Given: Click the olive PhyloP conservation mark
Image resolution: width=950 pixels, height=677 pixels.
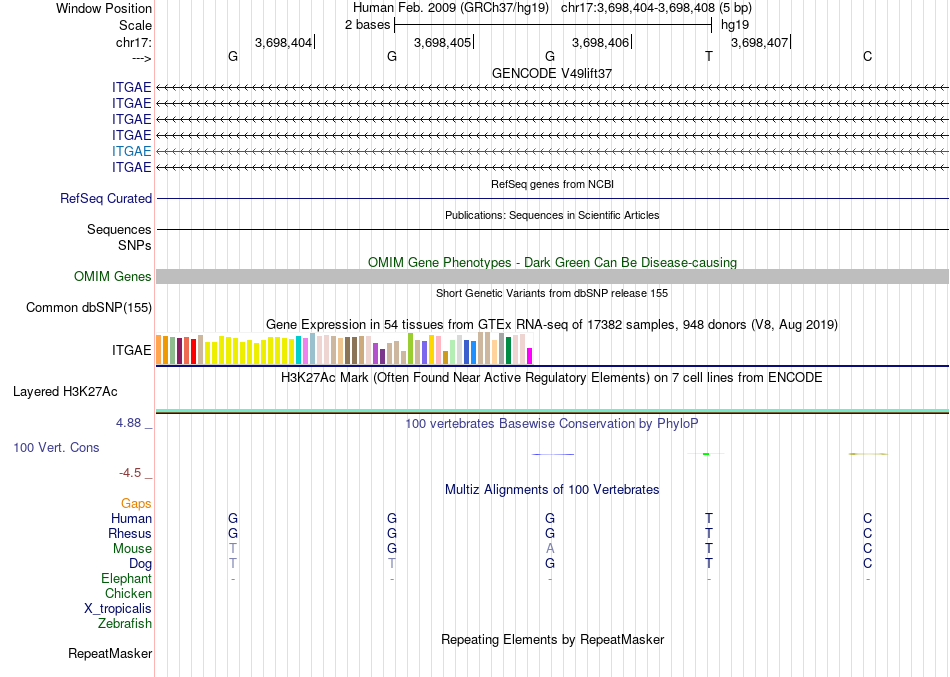Looking at the screenshot, I should 868,453.
